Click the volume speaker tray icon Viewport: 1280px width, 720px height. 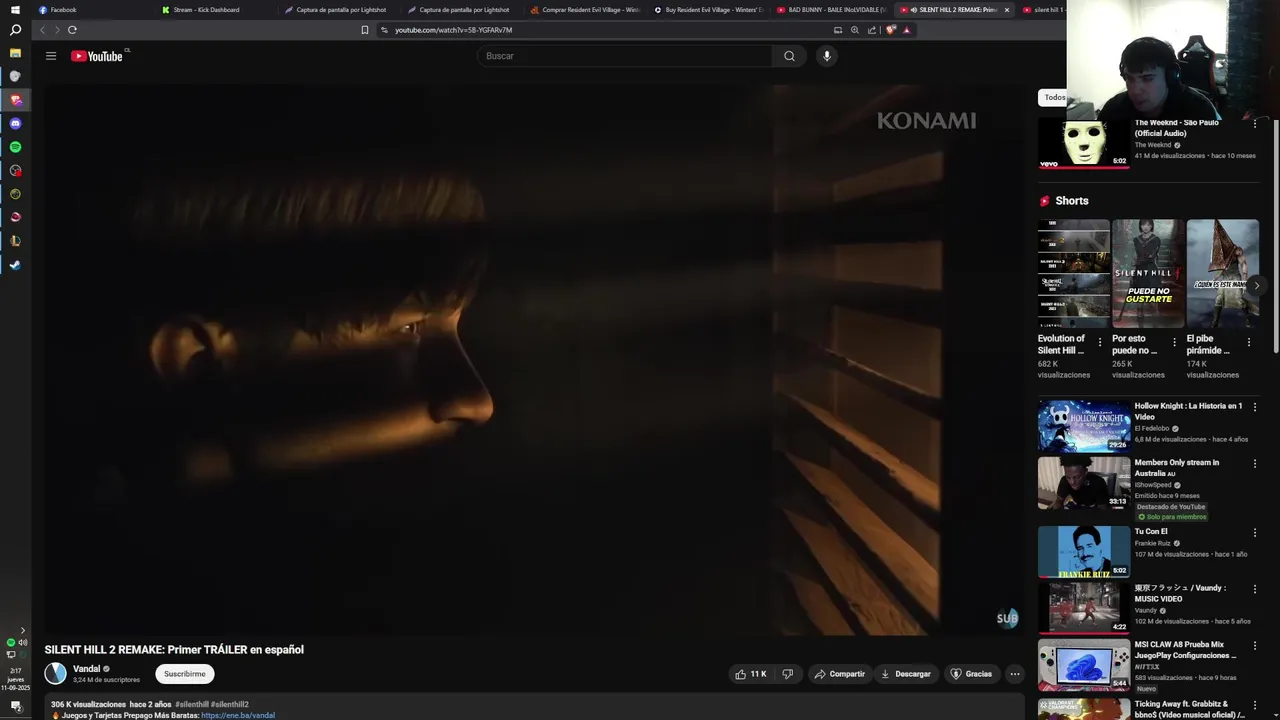point(22,642)
